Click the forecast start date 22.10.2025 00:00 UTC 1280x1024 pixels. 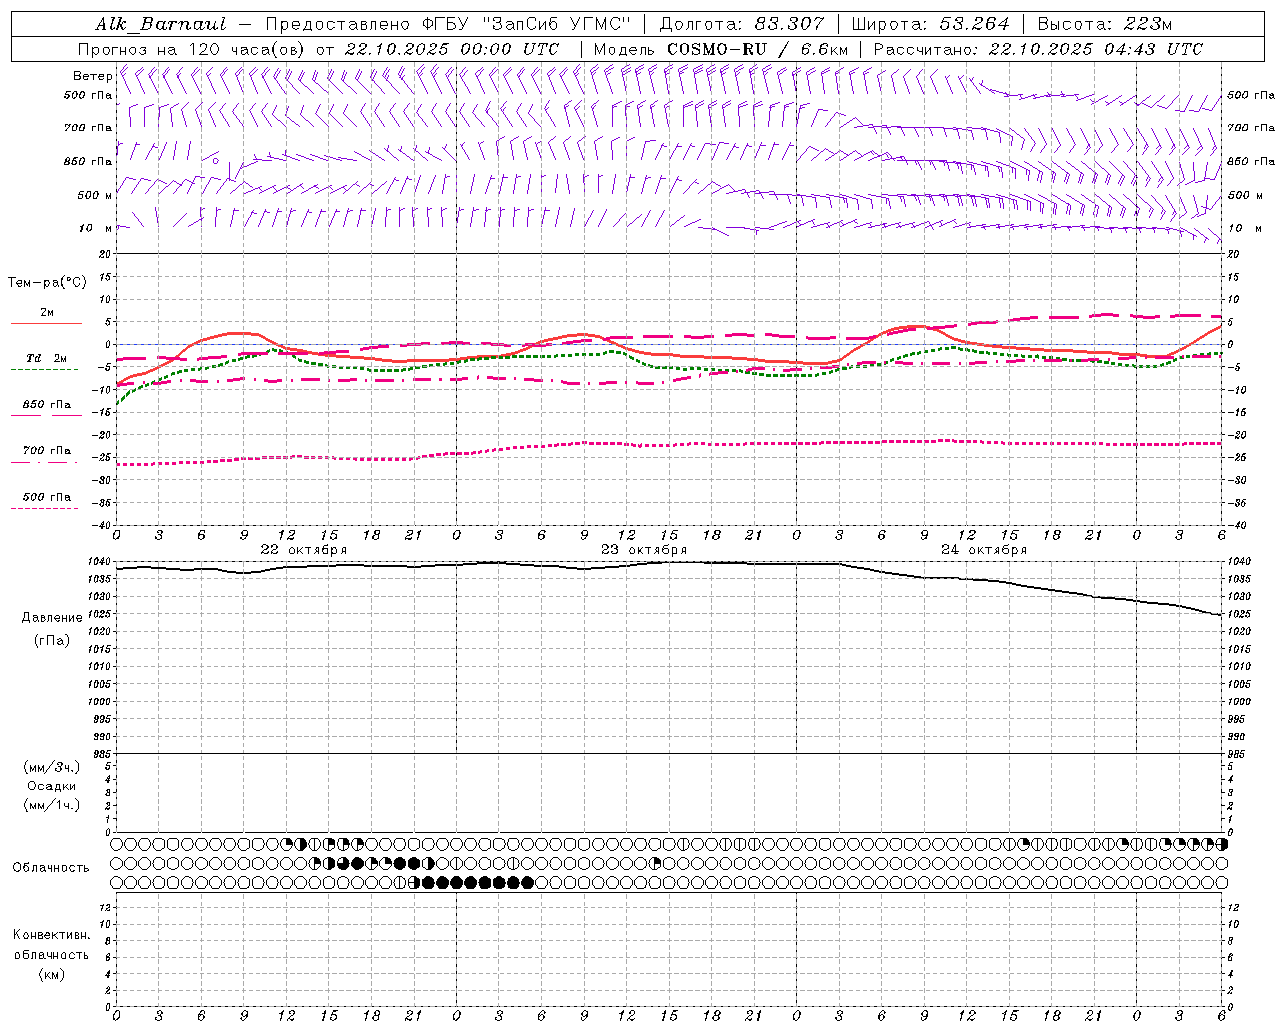coord(451,49)
